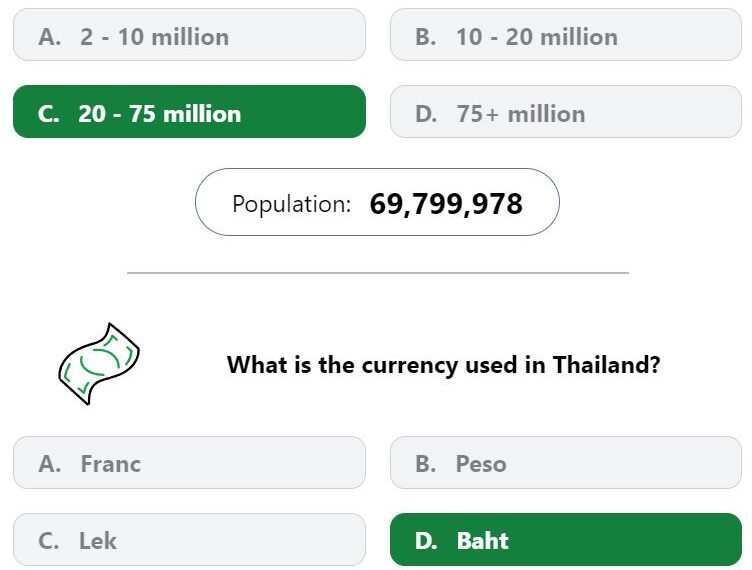This screenshot has height=570, width=752.
Task: Click the Thailand currency question text
Action: [x=443, y=364]
